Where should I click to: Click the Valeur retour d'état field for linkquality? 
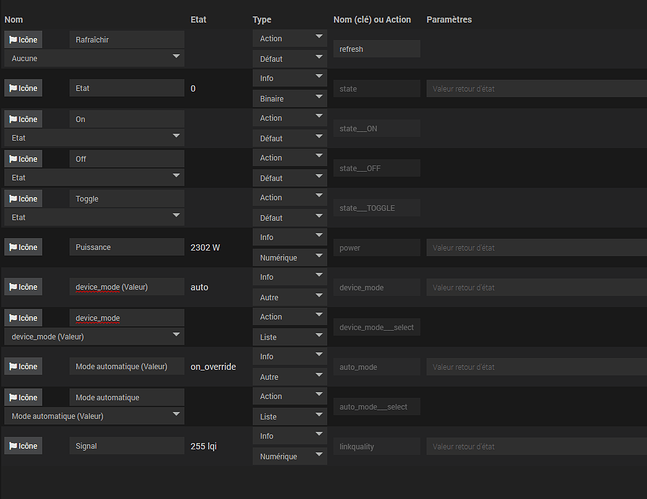(533, 446)
